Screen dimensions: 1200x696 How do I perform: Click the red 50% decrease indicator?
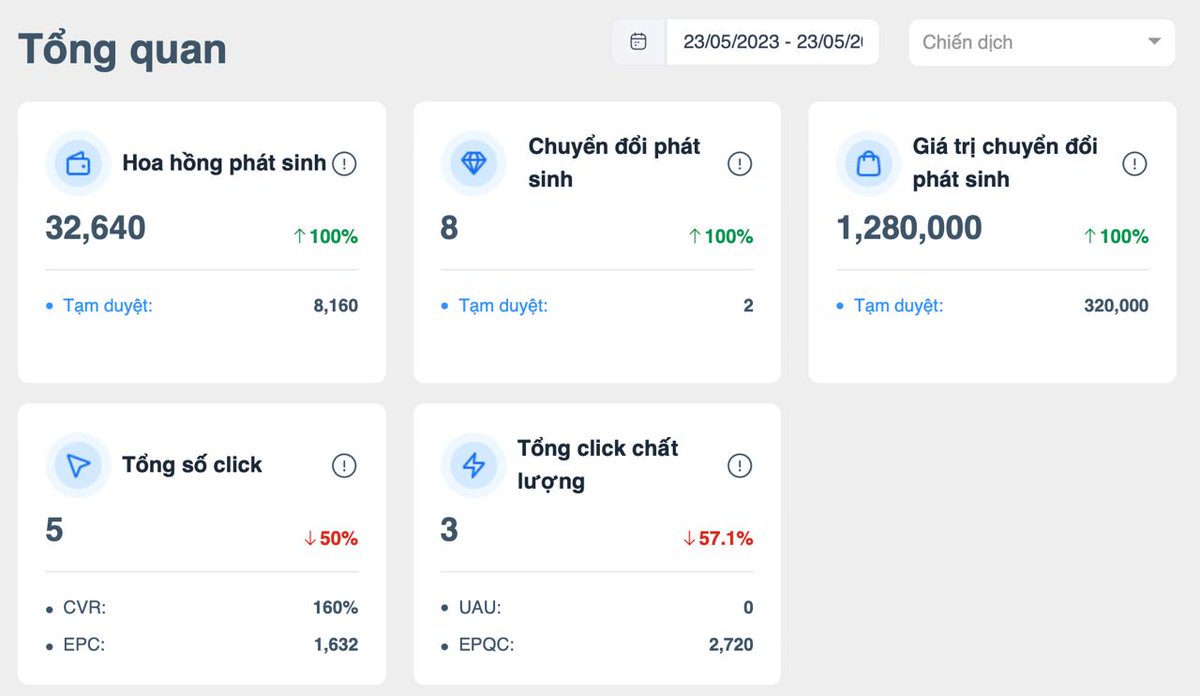click(x=330, y=539)
